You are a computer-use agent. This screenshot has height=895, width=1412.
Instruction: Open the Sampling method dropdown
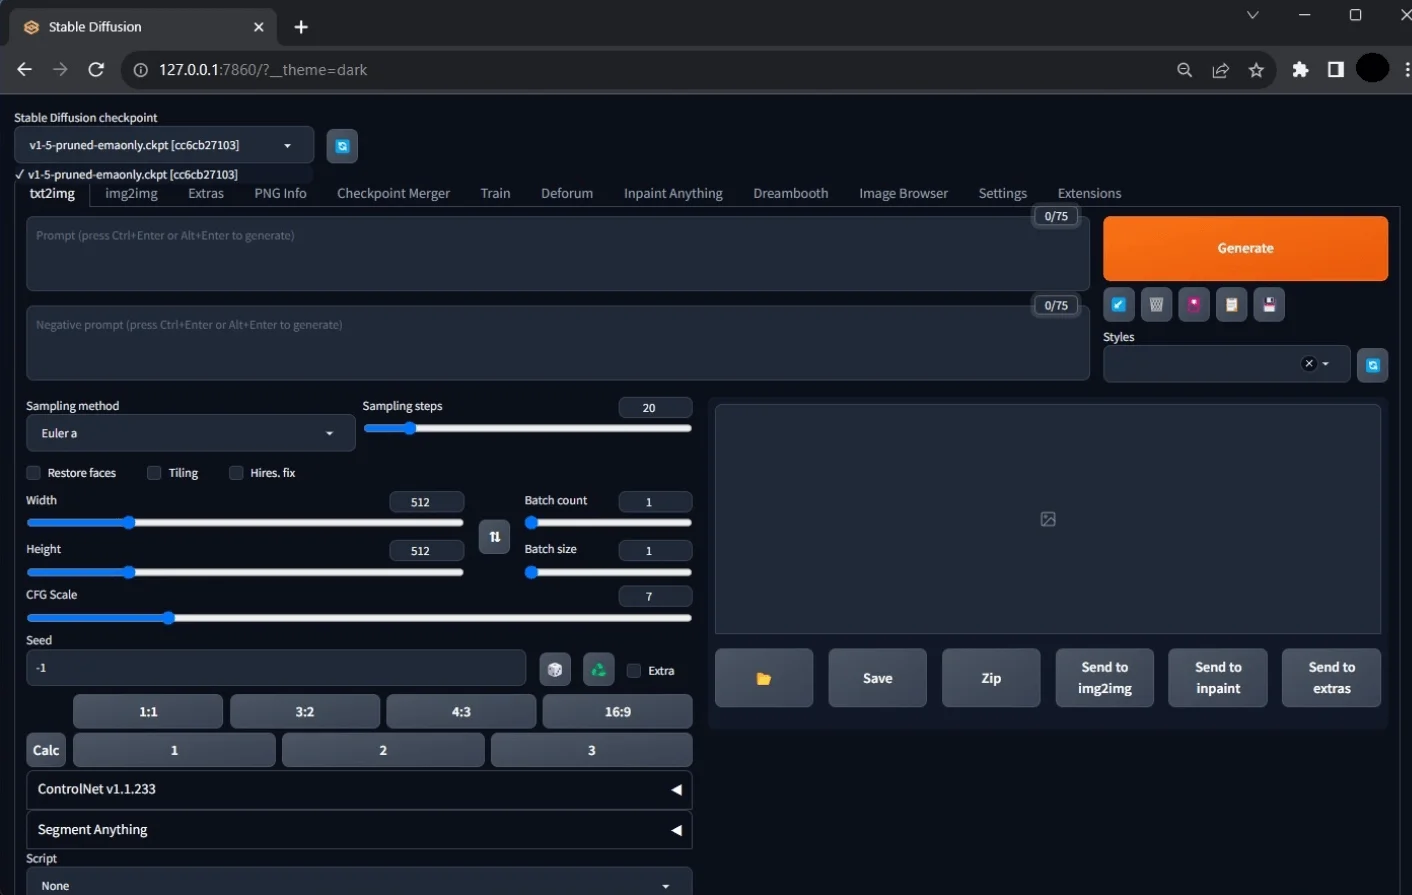[x=190, y=434]
